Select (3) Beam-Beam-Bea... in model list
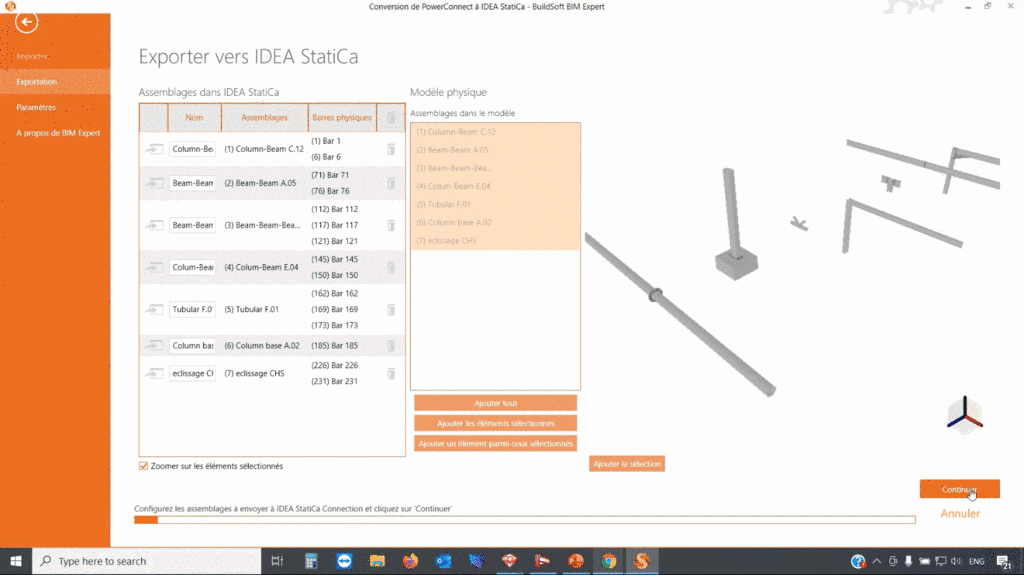 coord(495,168)
